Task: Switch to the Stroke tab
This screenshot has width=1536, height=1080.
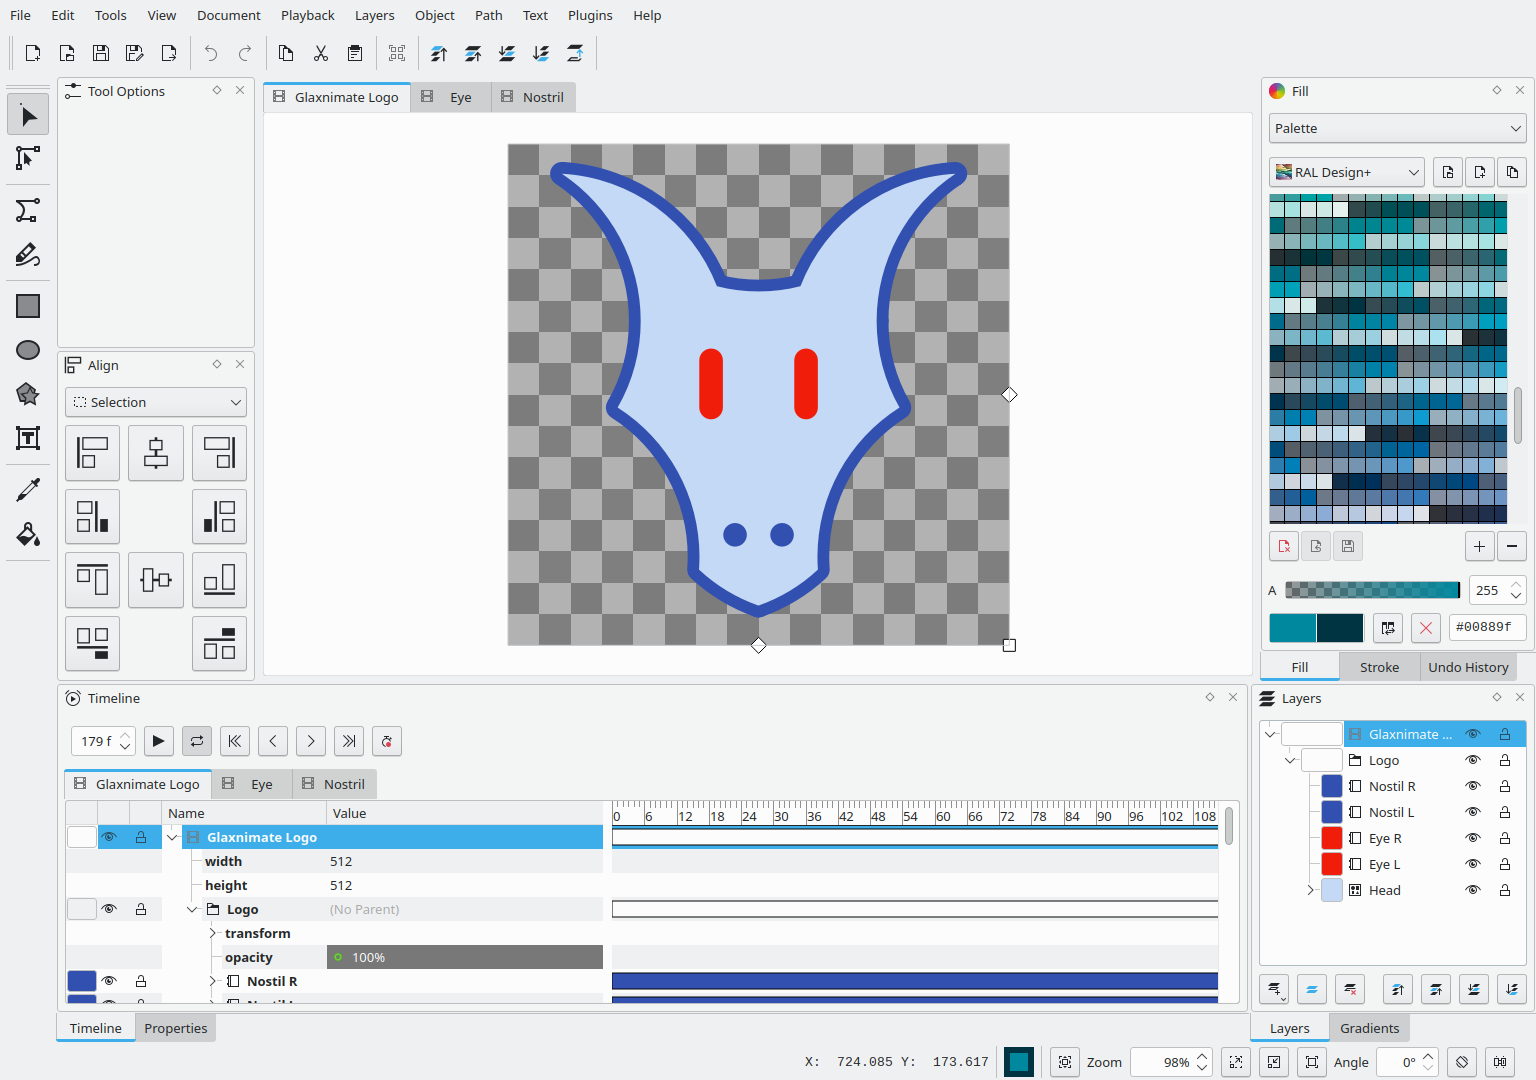Action: [x=1379, y=667]
